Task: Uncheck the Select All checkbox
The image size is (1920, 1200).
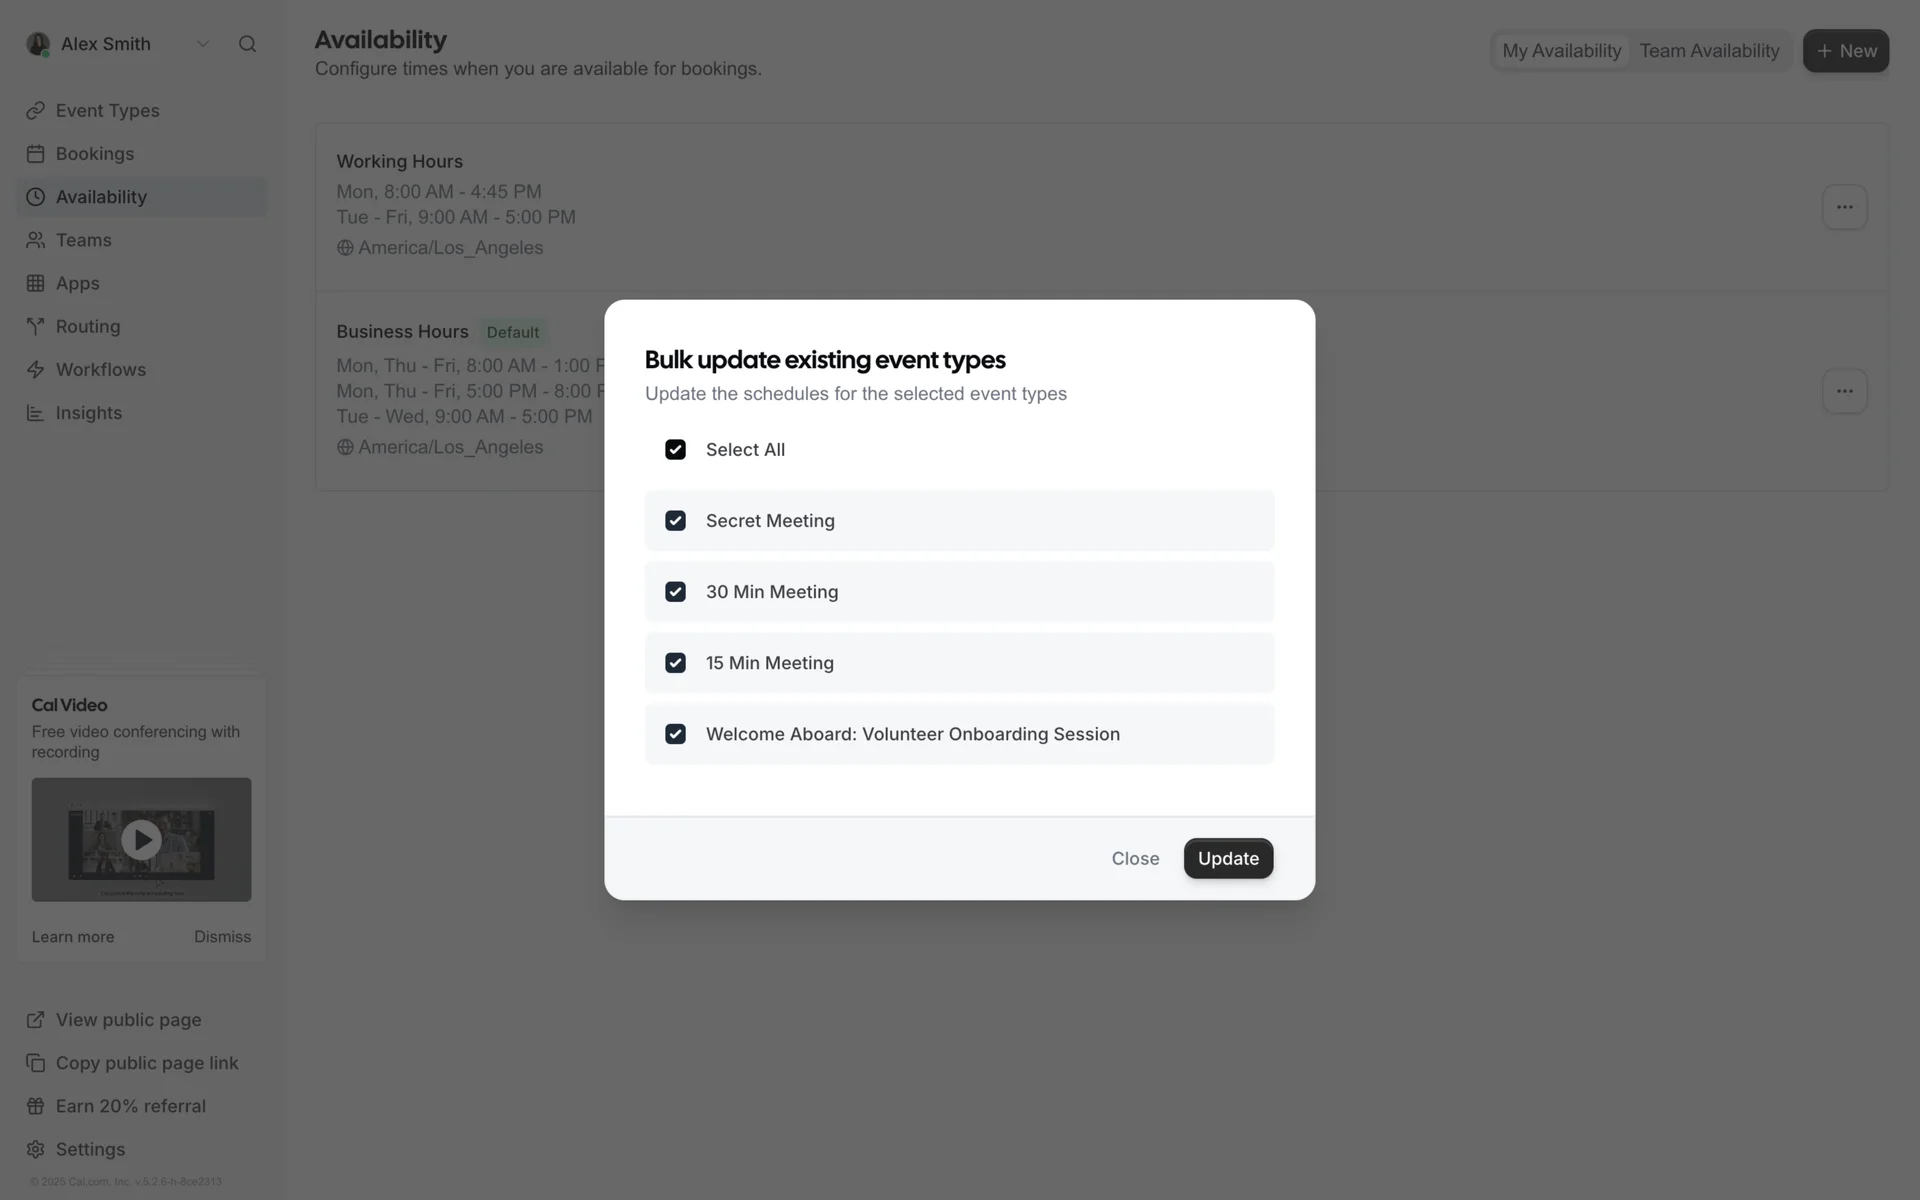Action: tap(676, 450)
